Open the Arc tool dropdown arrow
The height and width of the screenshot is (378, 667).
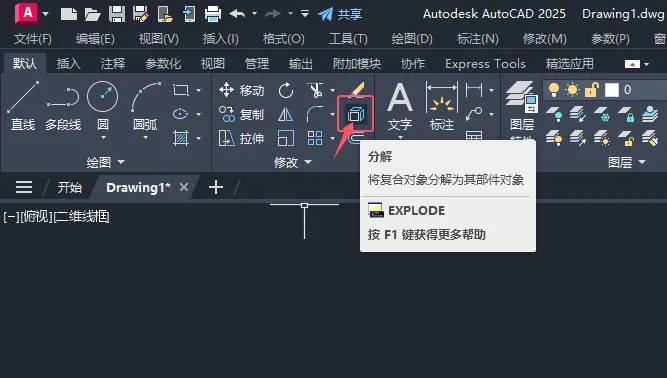145,138
